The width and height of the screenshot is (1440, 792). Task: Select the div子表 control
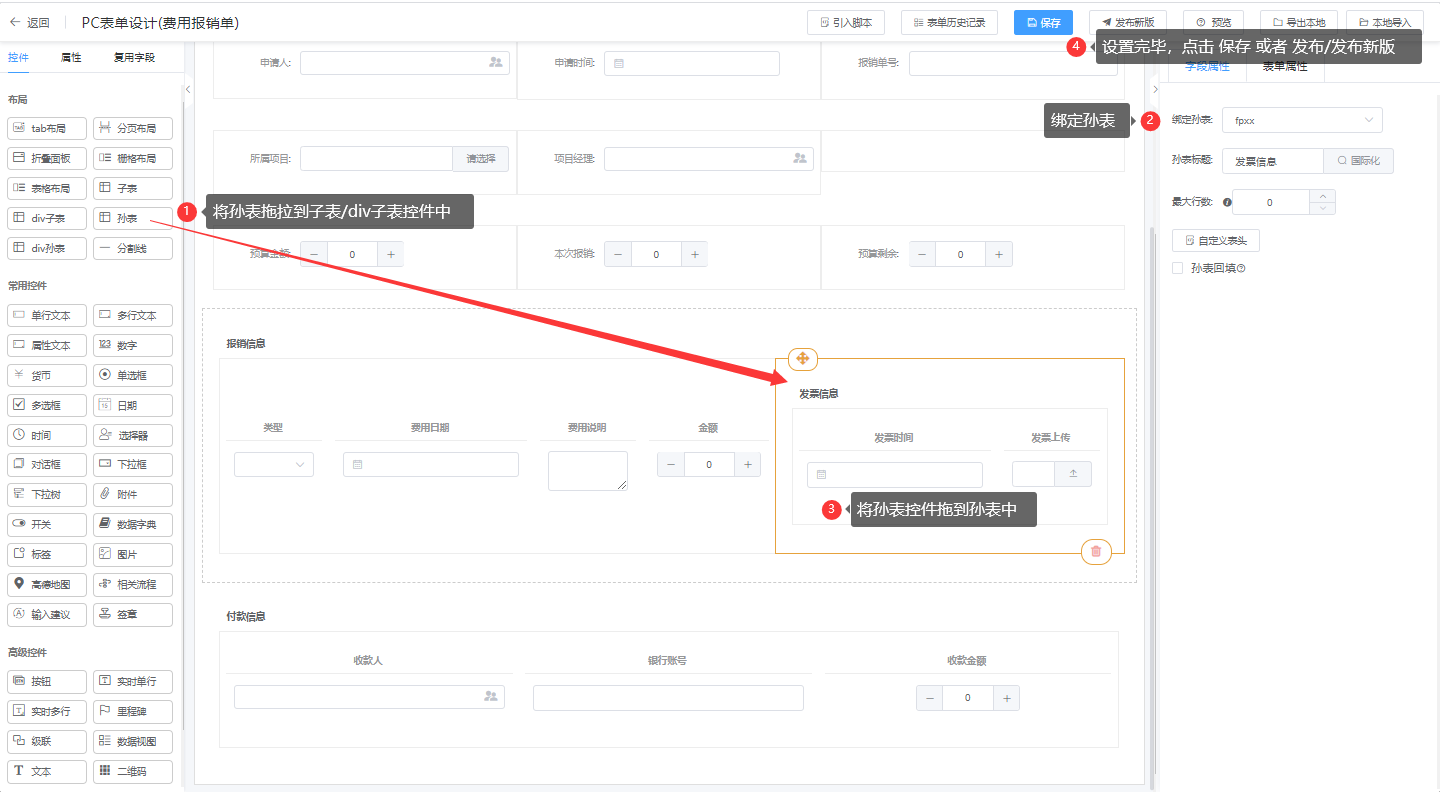[x=47, y=218]
